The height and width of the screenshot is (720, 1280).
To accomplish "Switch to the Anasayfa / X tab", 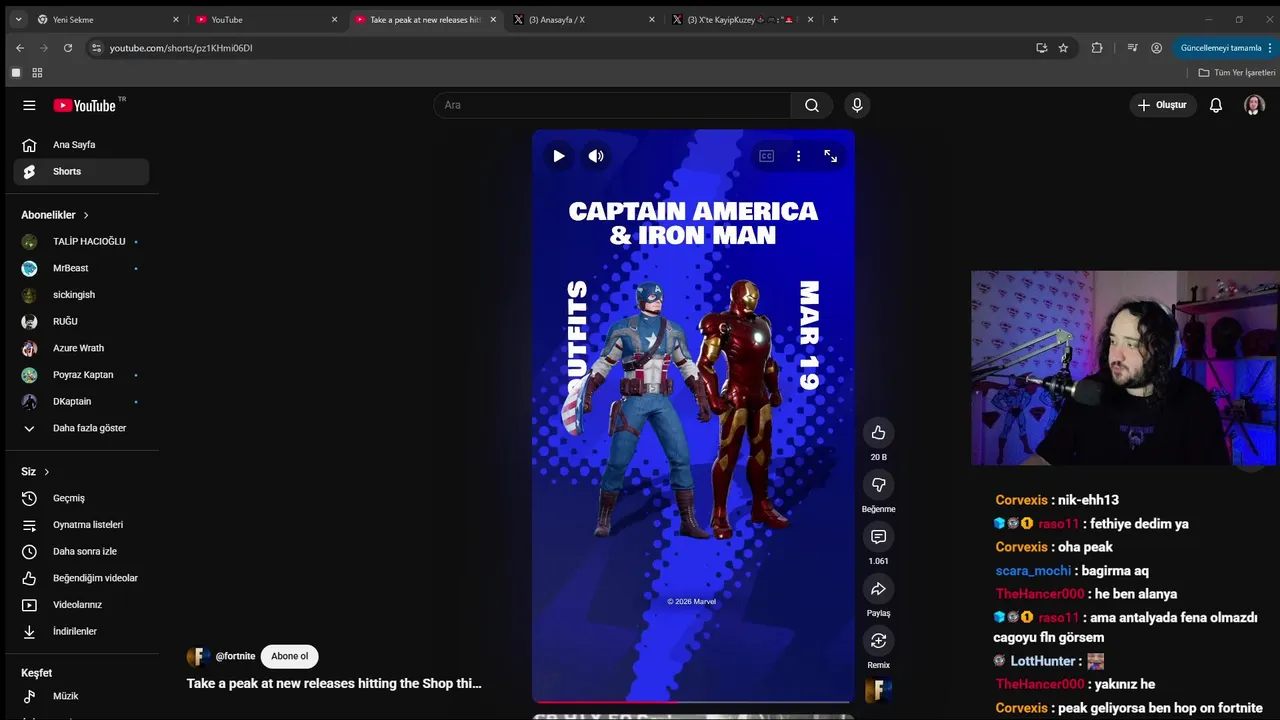I will 585,19.
